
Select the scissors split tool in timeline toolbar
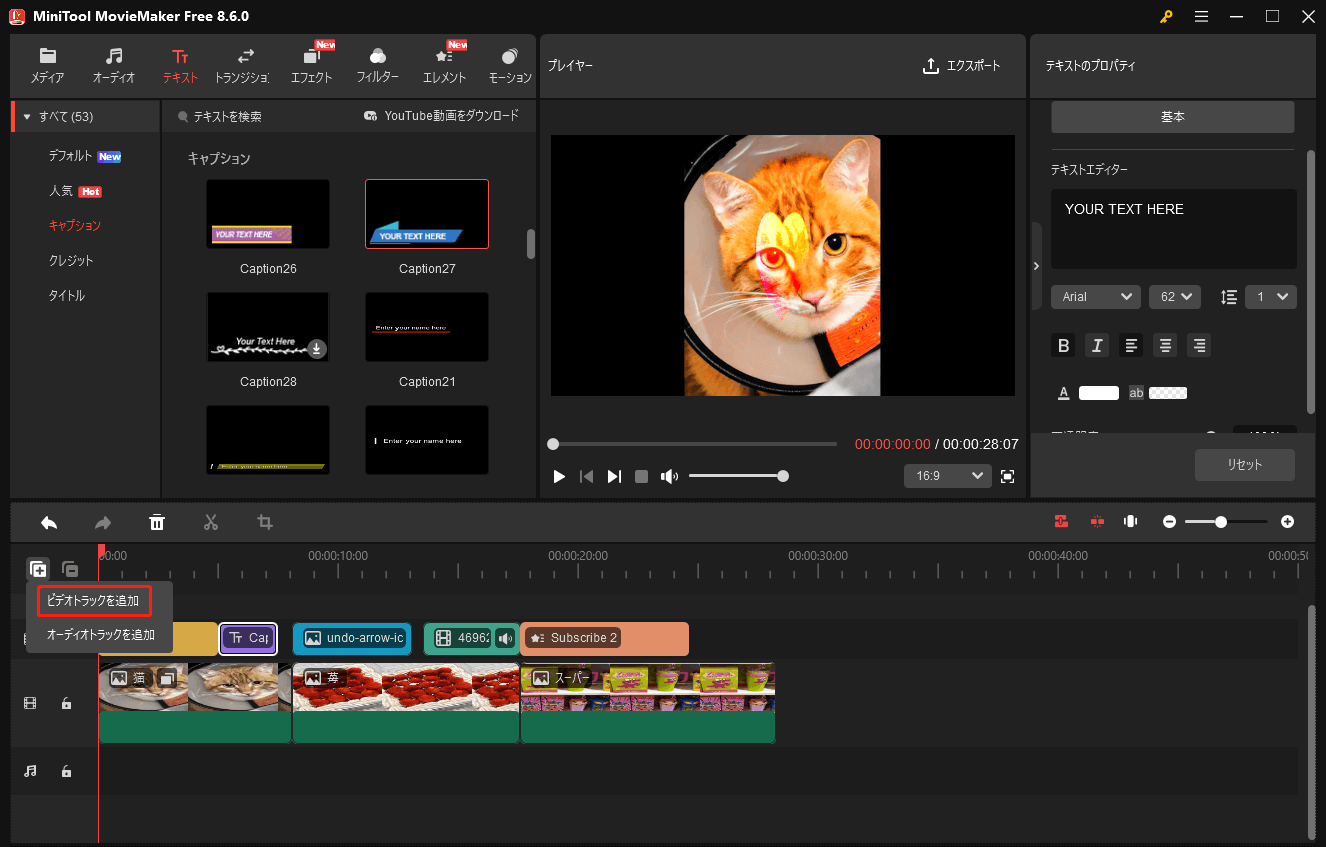click(211, 521)
